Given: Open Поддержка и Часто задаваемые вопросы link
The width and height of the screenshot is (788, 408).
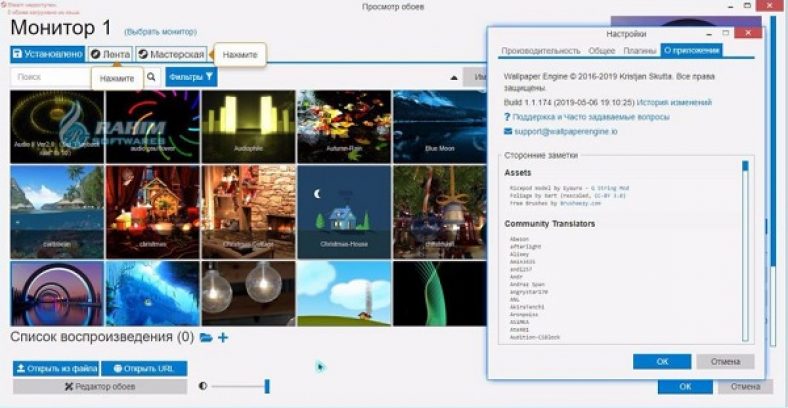Looking at the screenshot, I should (591, 117).
